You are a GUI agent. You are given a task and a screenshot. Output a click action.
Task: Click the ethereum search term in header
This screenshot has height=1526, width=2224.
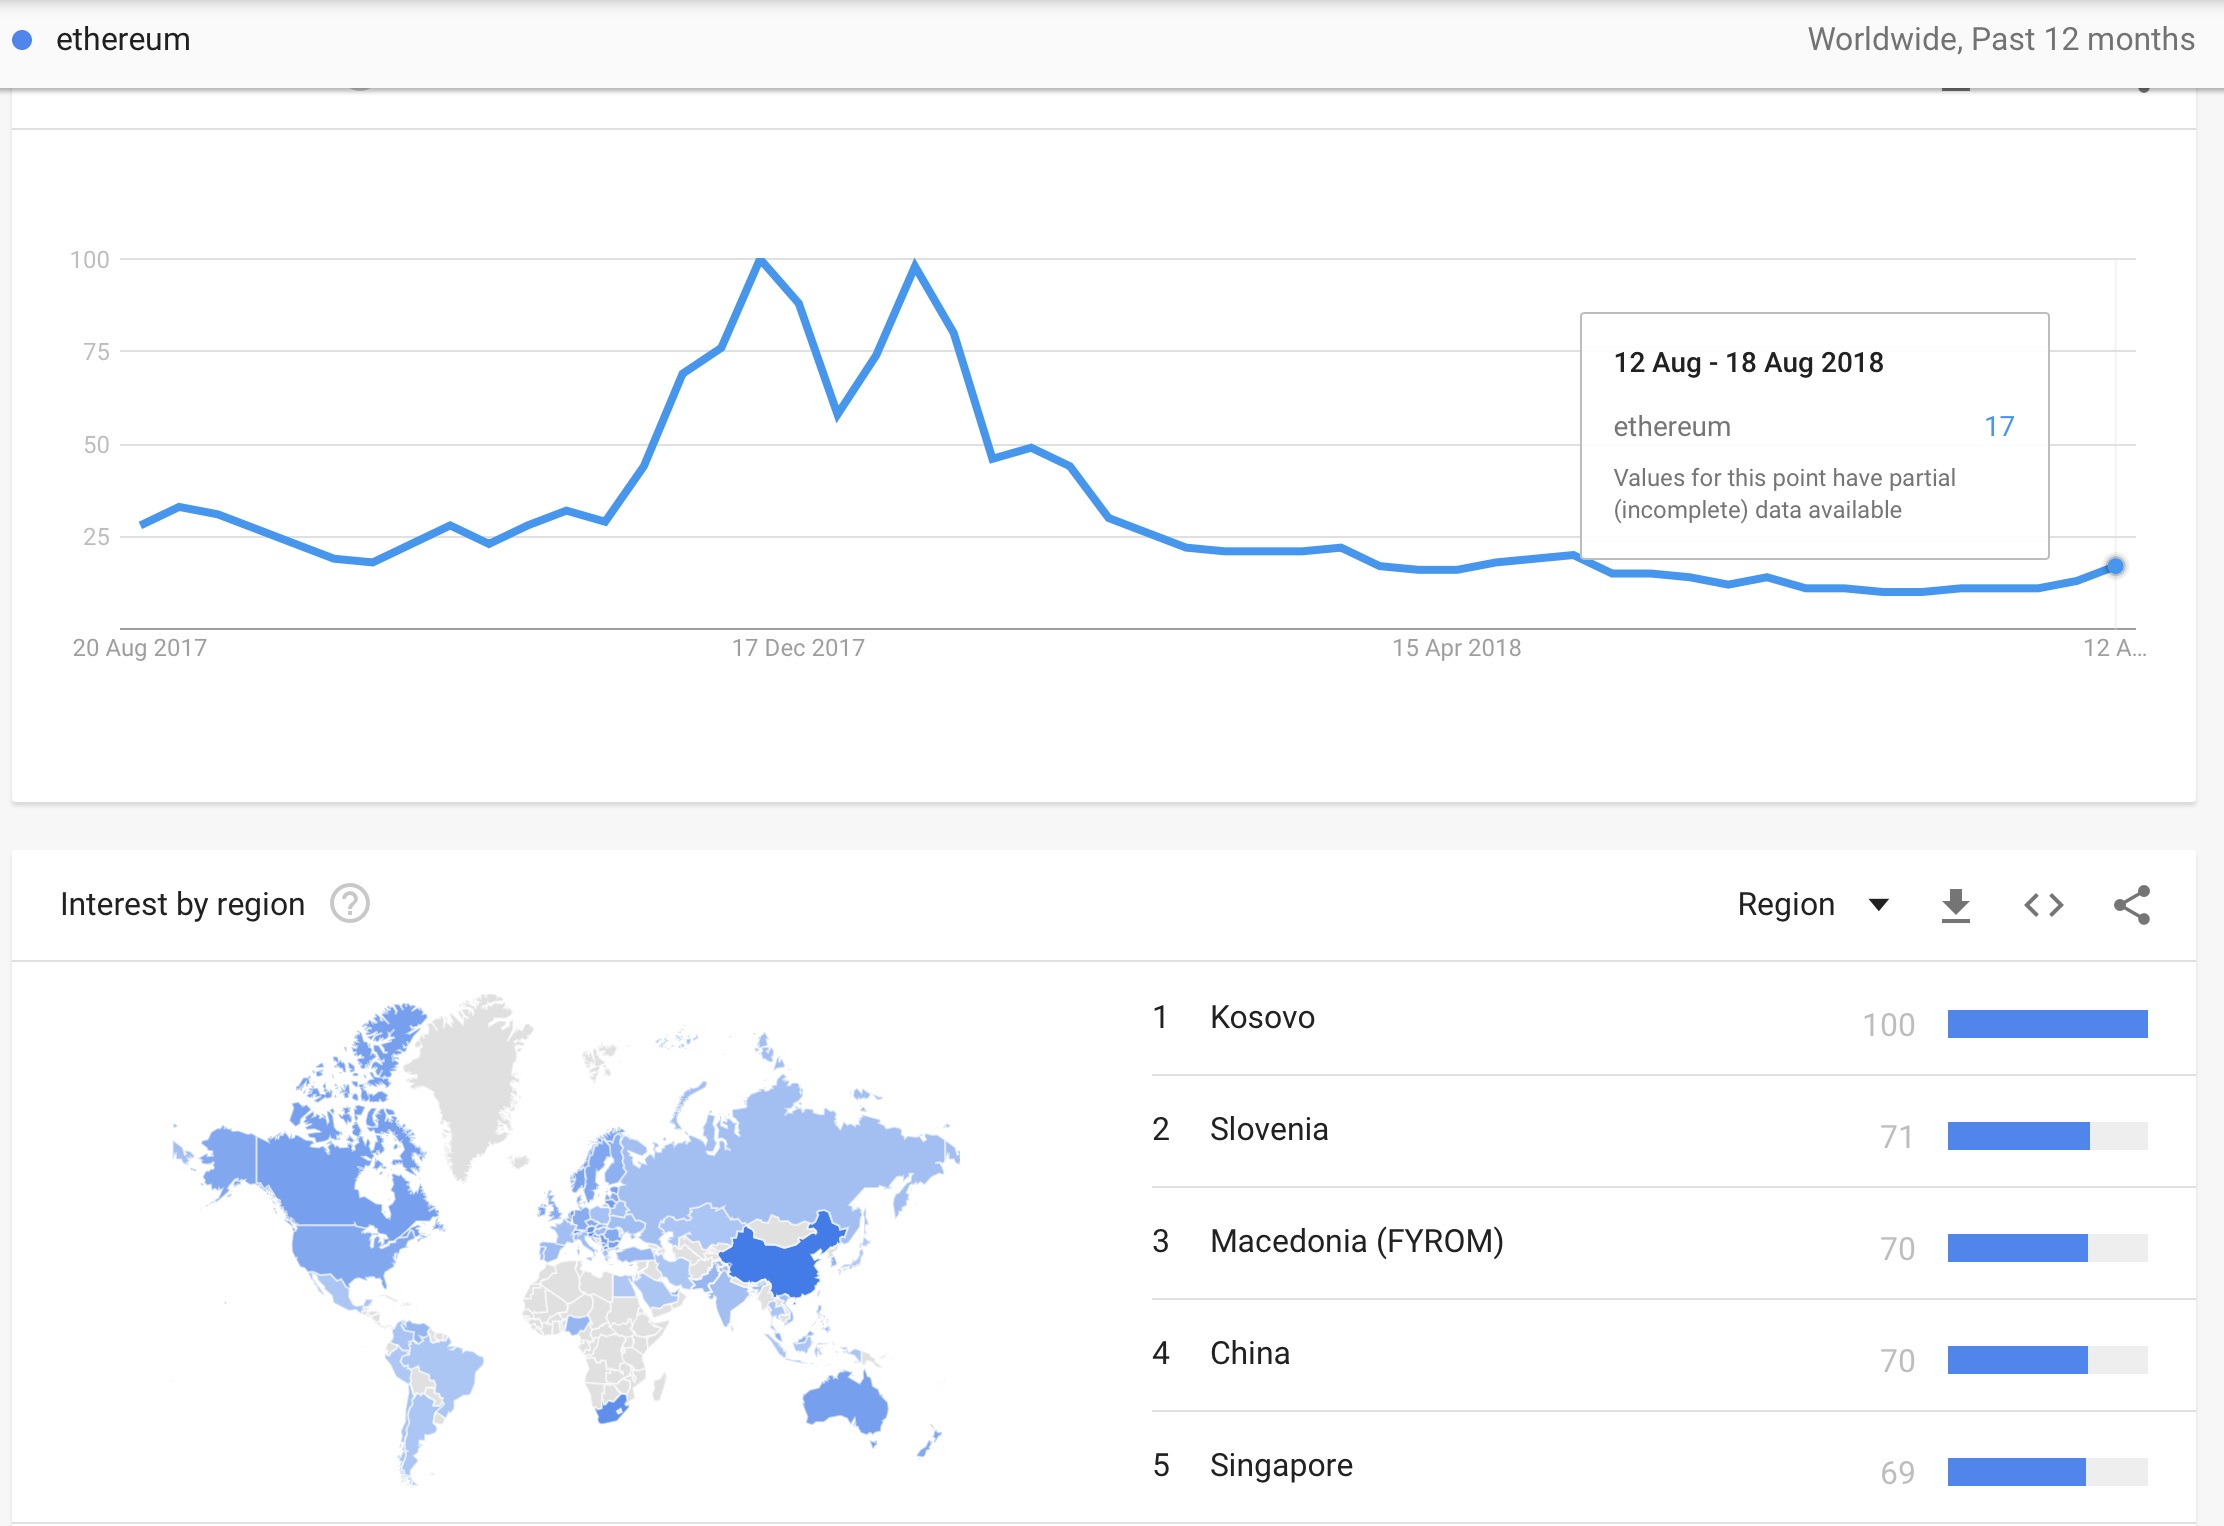(123, 40)
